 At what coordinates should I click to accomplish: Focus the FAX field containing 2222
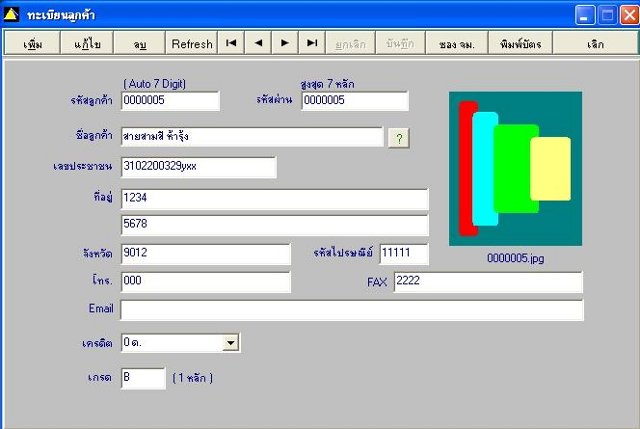[x=488, y=282]
